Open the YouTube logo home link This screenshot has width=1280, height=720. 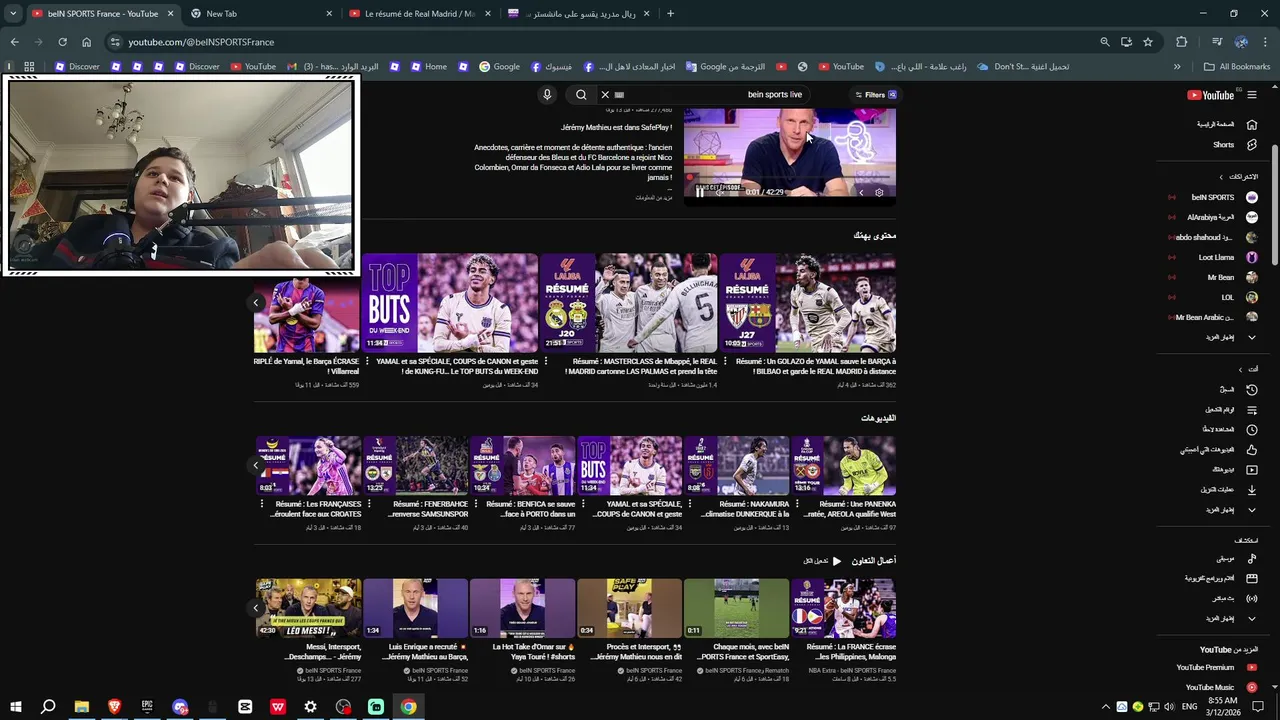[1210, 95]
